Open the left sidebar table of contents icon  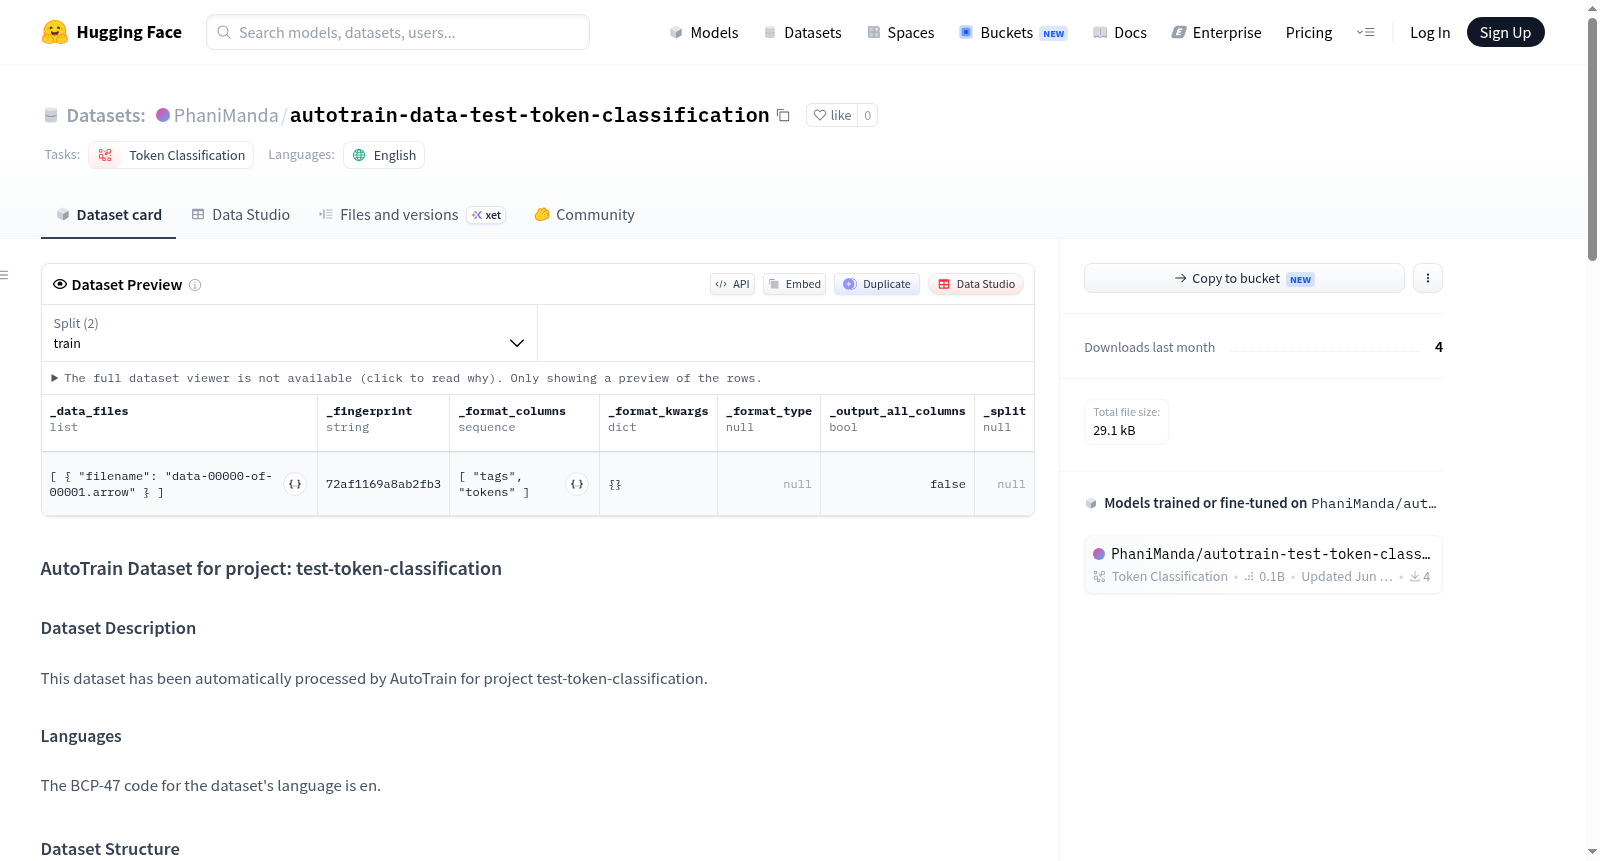coord(4,275)
